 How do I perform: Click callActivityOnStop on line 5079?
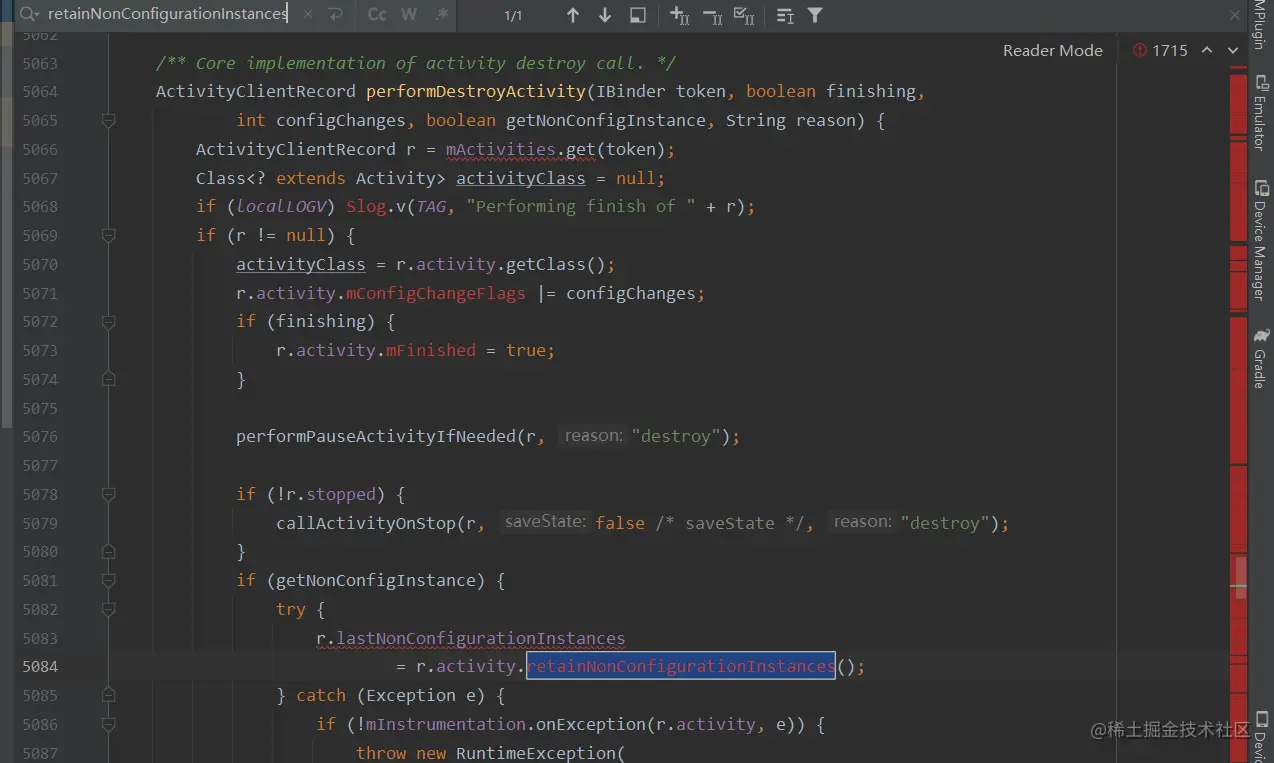point(365,523)
